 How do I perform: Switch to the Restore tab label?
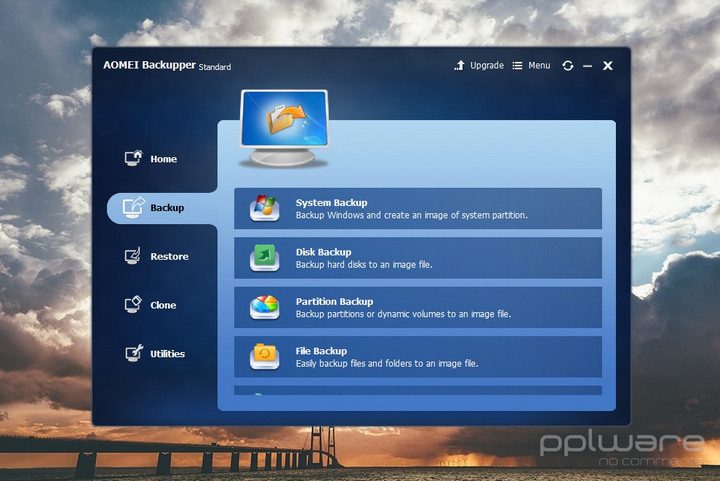click(x=169, y=257)
